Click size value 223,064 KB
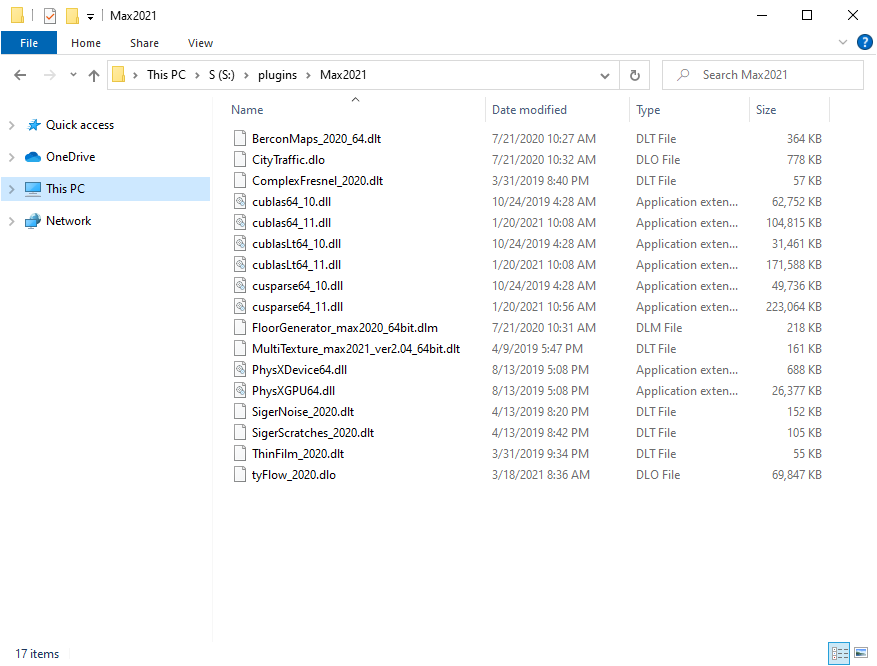 pyautogui.click(x=794, y=307)
